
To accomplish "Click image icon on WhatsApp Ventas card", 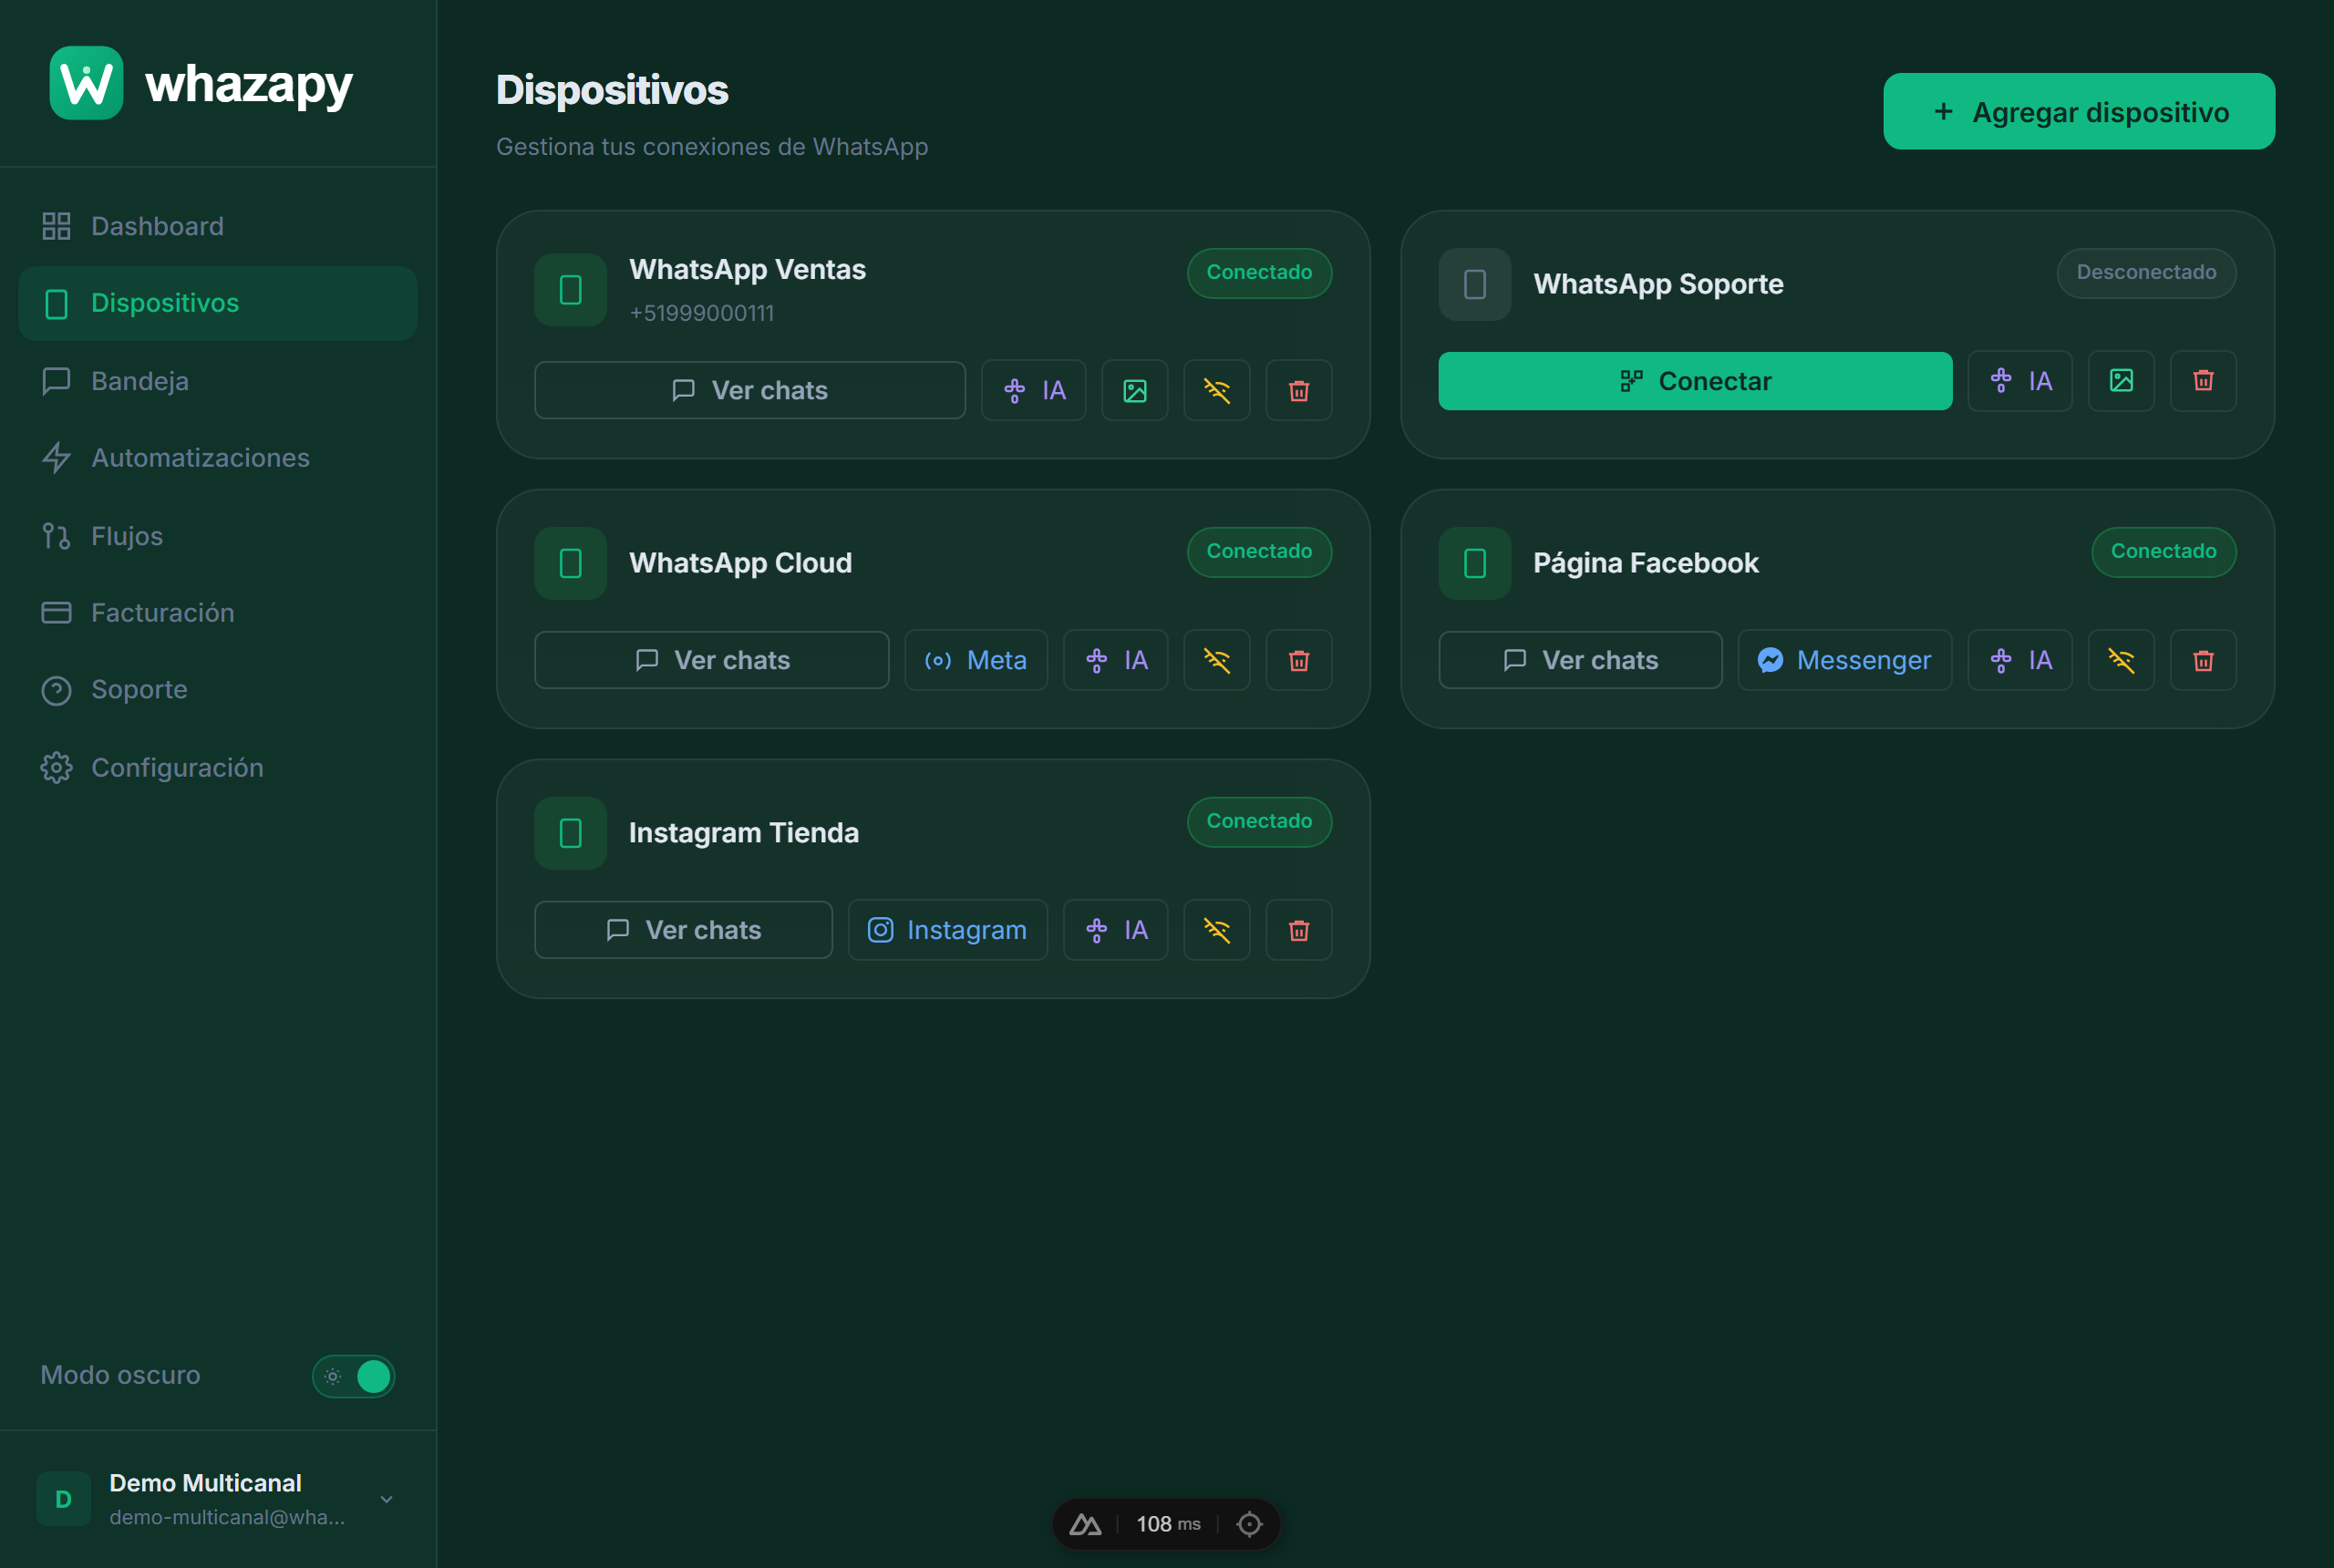I will tap(1134, 390).
